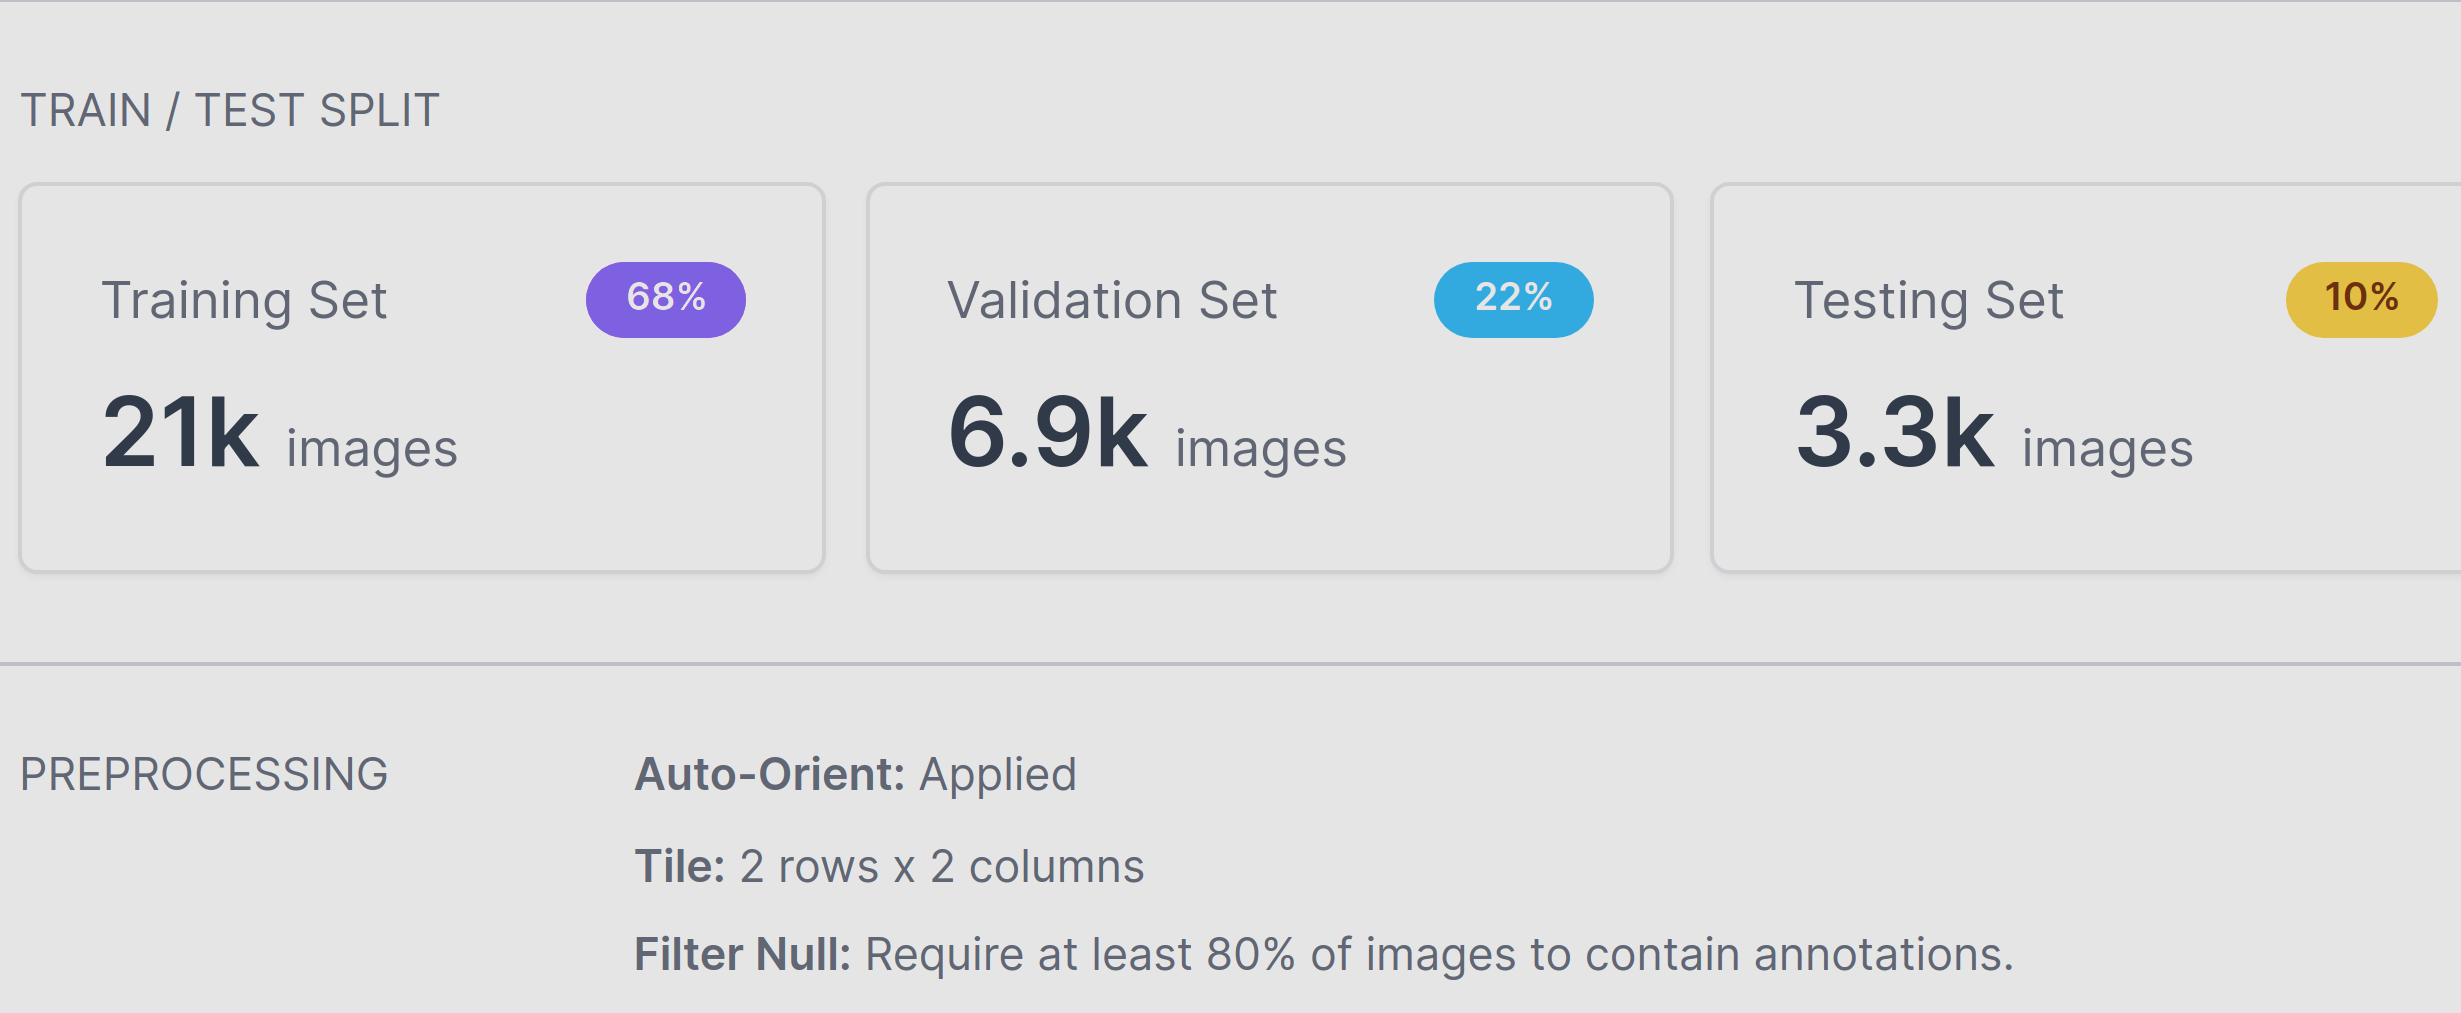Click the Applied value beside Auto-Orient
The width and height of the screenshot is (2461, 1013).
[998, 775]
